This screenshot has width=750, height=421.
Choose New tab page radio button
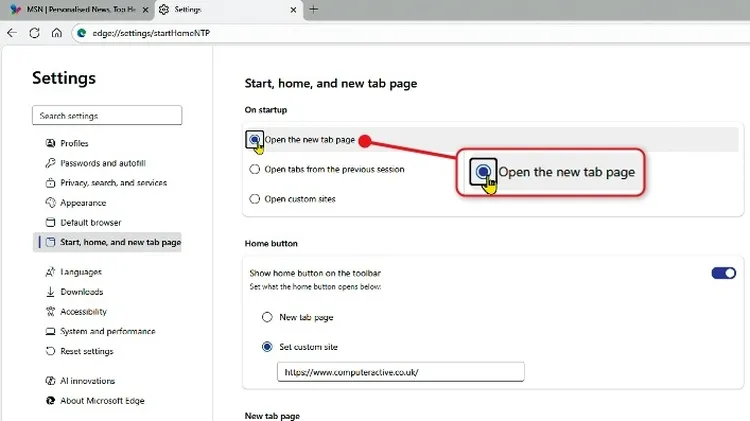(267, 317)
